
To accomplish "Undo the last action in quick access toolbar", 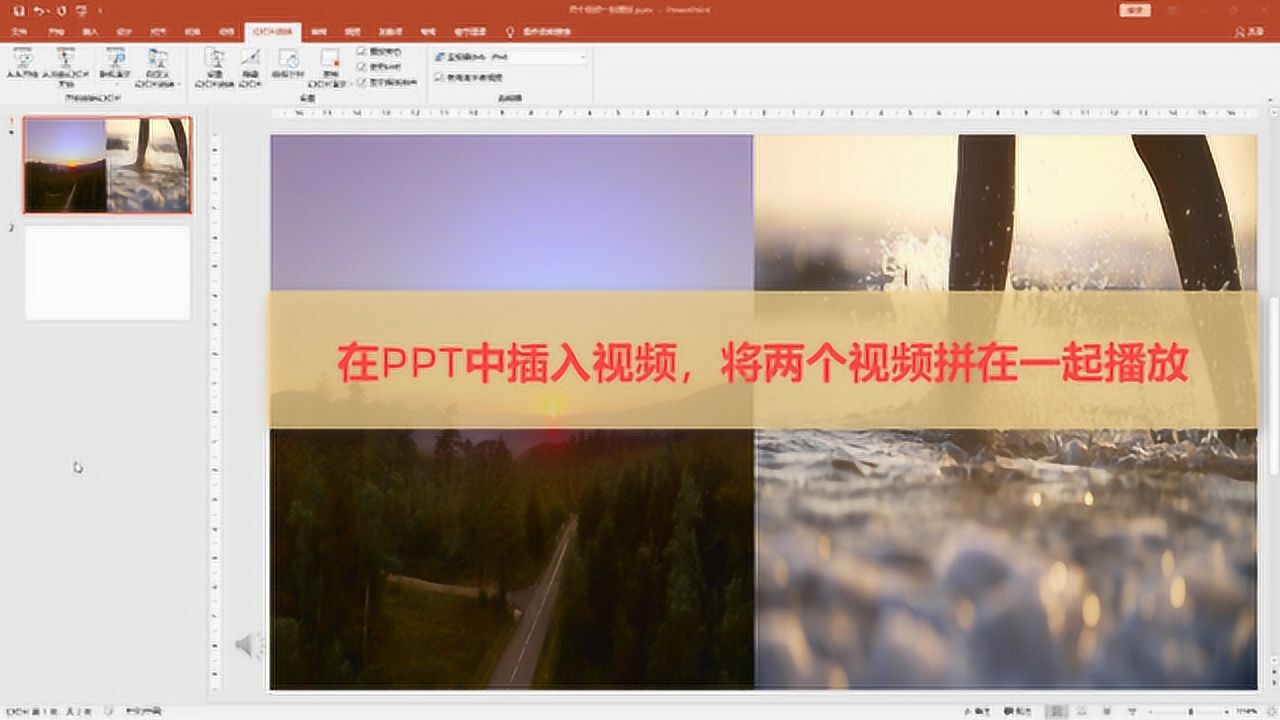I will tap(39, 9).
